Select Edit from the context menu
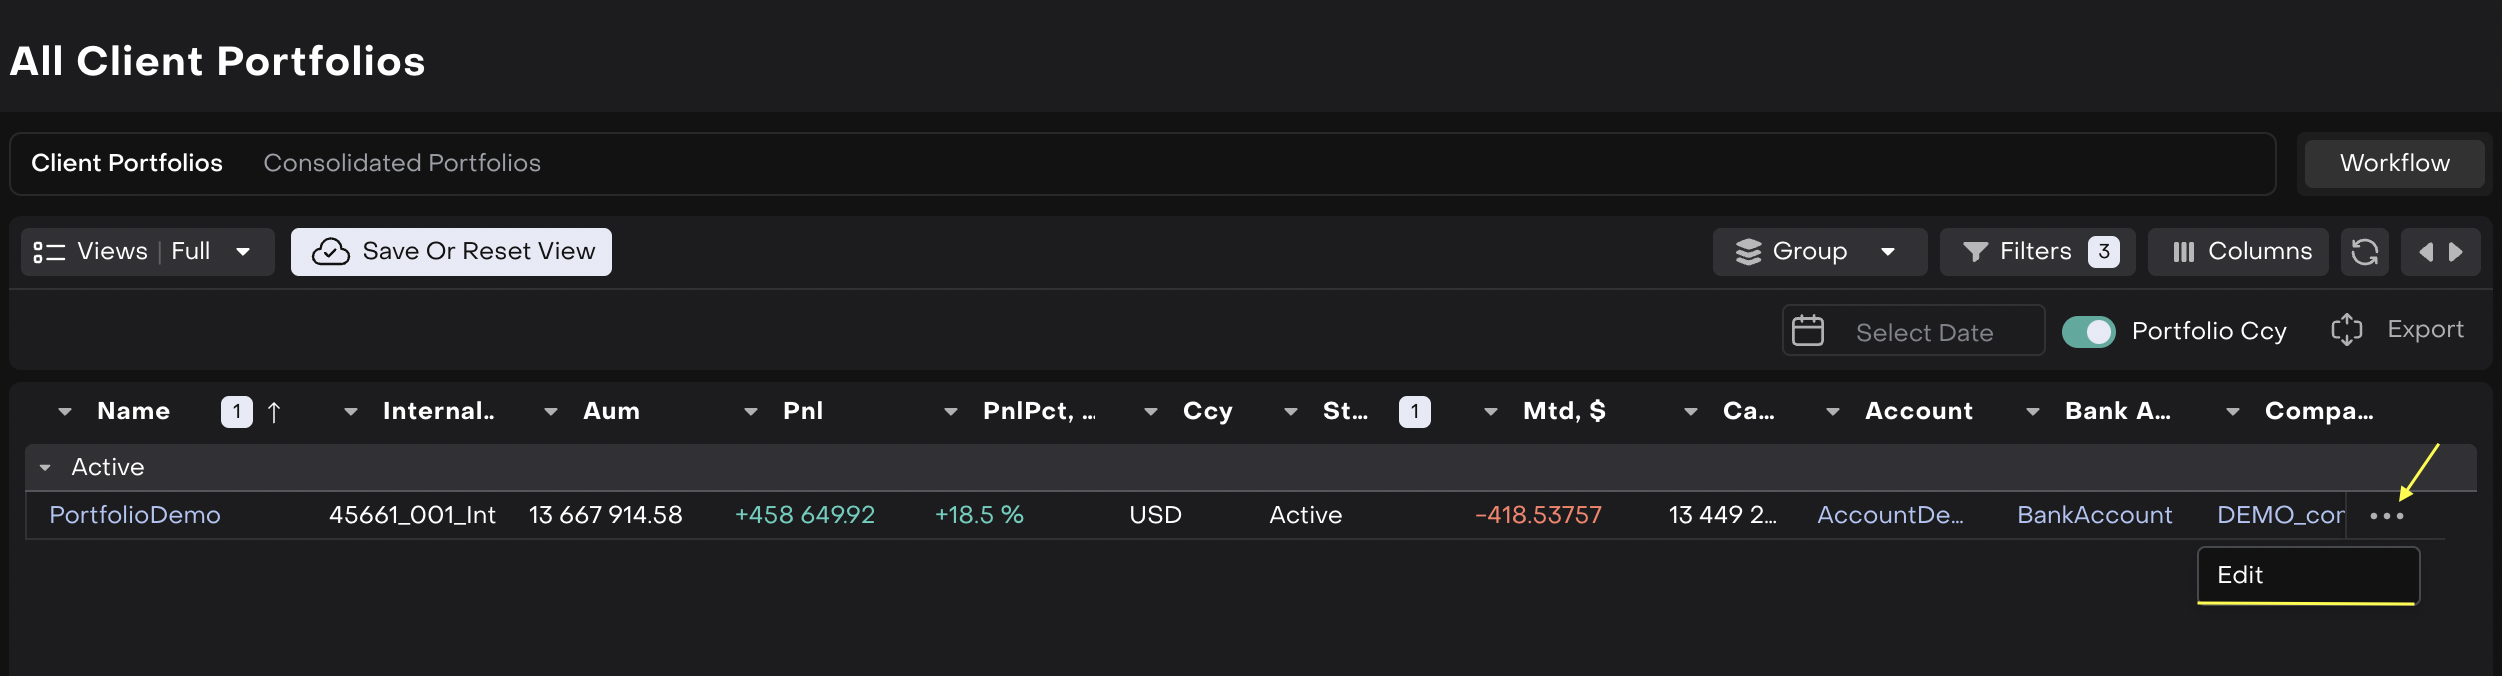The width and height of the screenshot is (2502, 676). 2240,575
